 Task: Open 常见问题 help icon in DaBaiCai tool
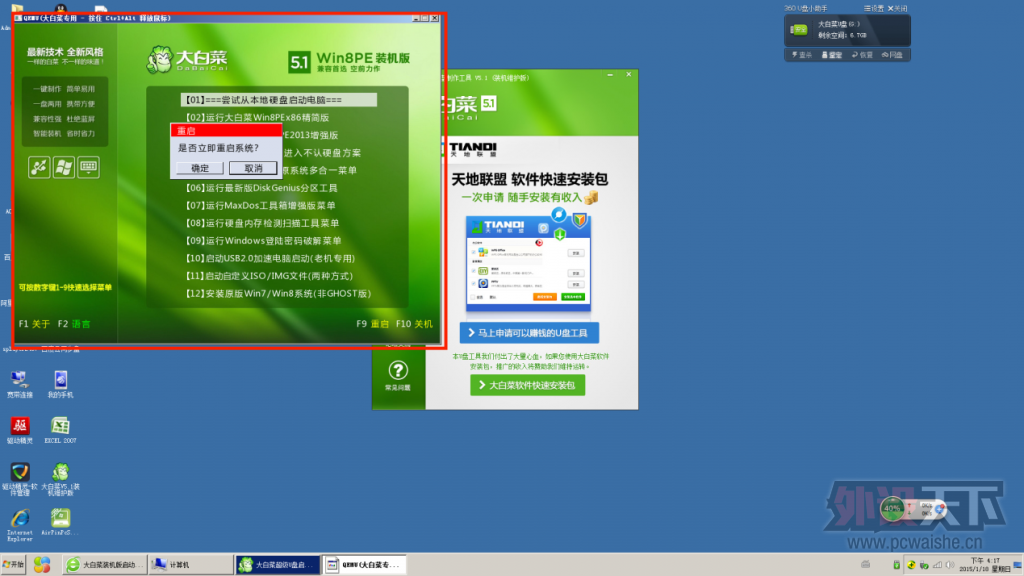point(397,376)
